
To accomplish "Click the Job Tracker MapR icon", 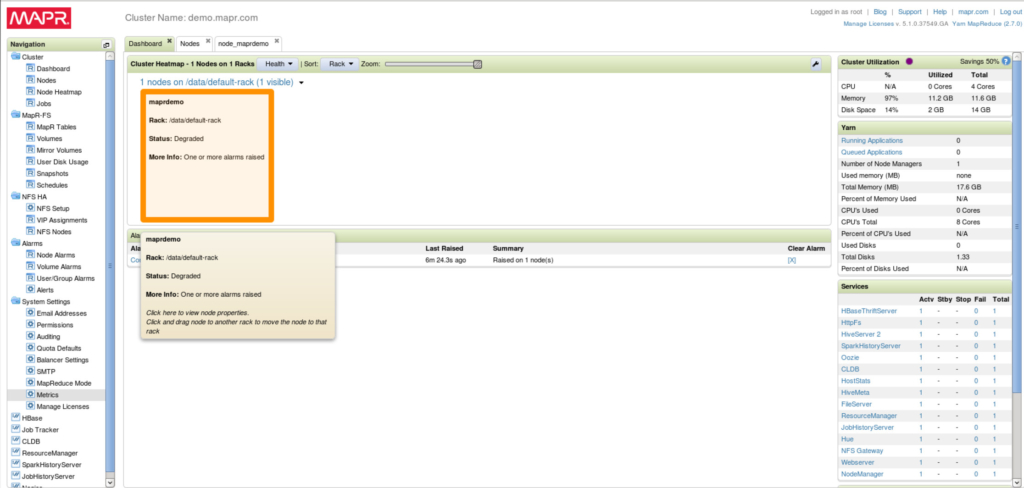I will (16, 429).
